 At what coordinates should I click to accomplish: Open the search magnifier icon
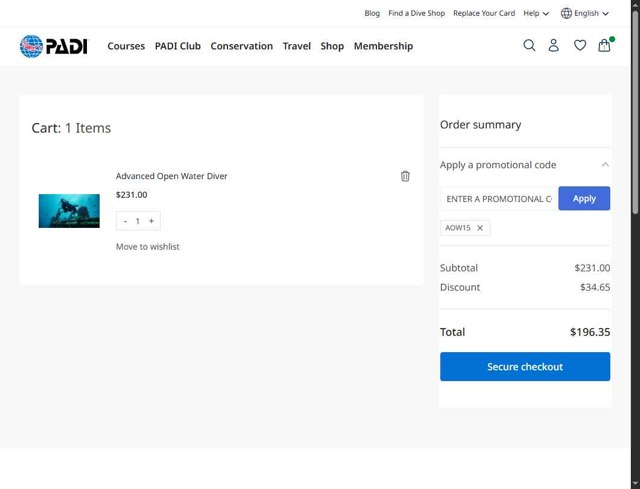[x=529, y=45]
